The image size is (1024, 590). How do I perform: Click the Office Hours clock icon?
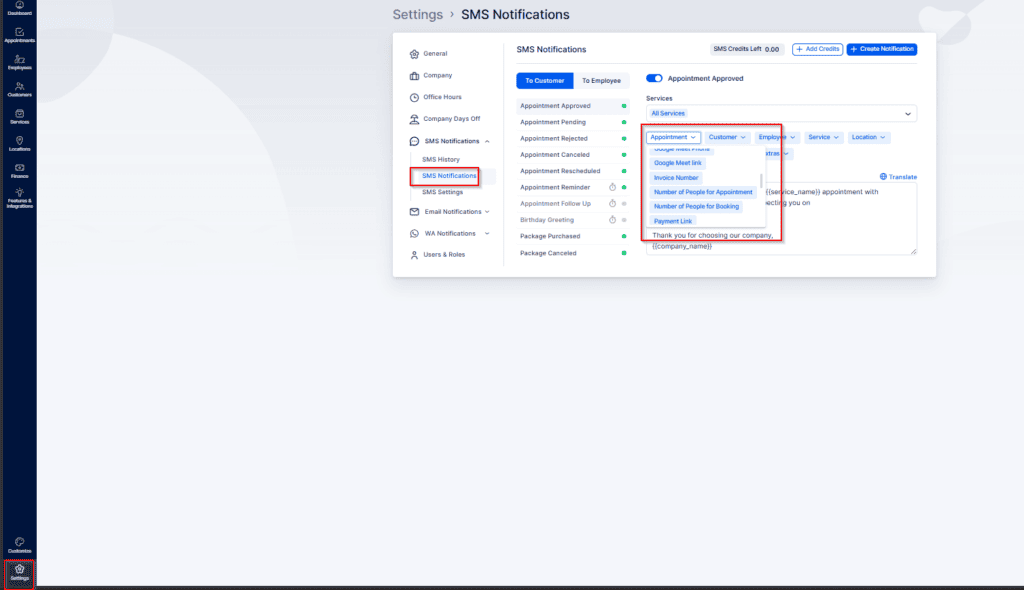point(414,97)
